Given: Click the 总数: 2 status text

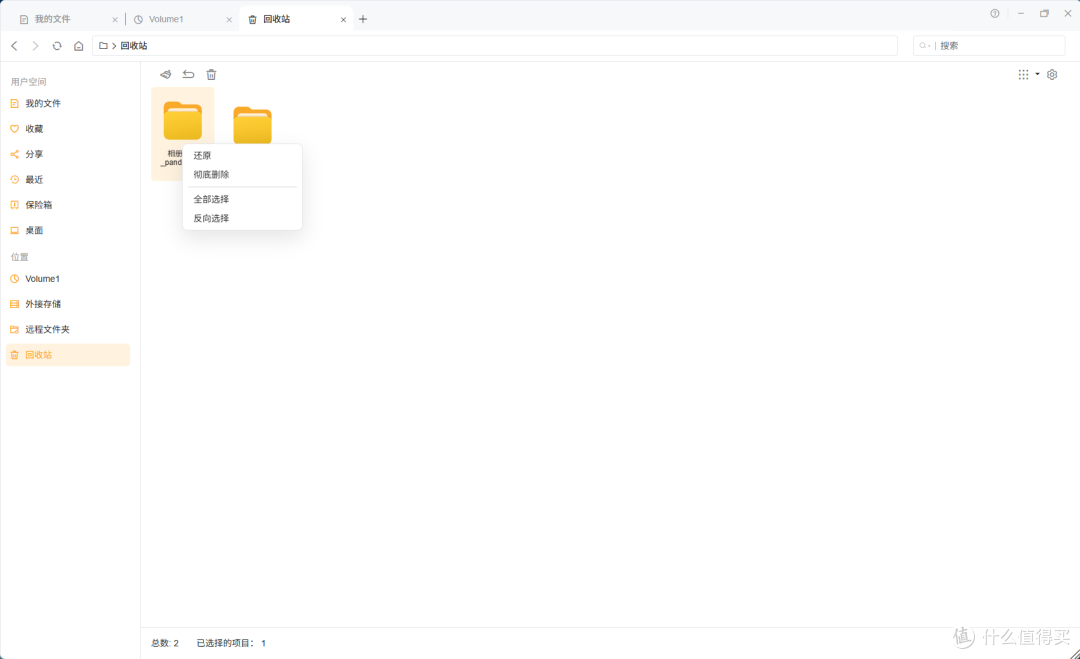Looking at the screenshot, I should 165,643.
